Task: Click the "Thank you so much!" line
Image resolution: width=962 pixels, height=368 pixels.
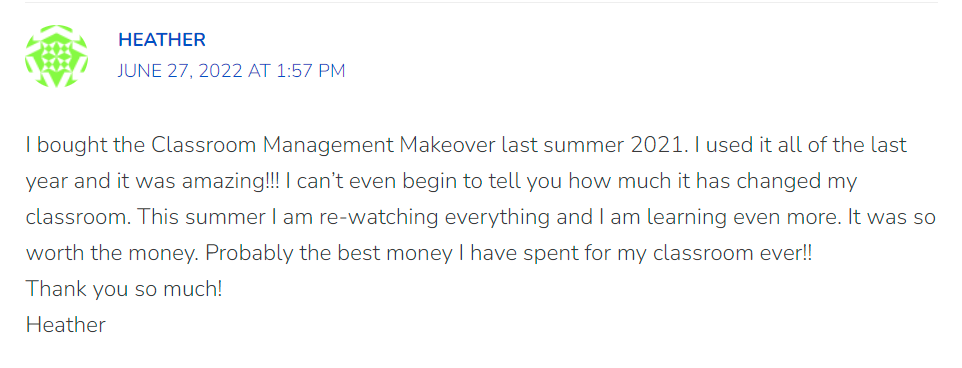Action: click(x=124, y=289)
